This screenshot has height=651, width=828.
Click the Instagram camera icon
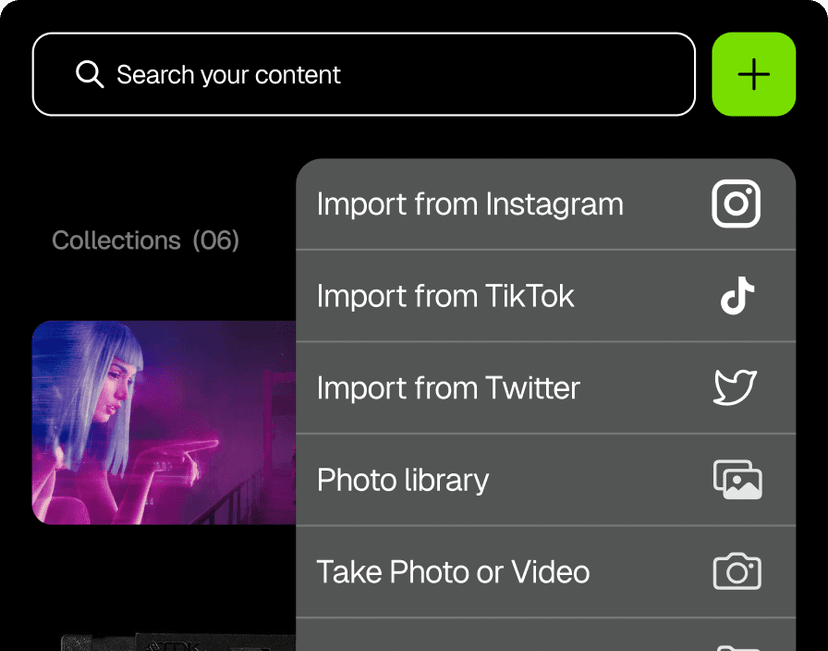737,203
